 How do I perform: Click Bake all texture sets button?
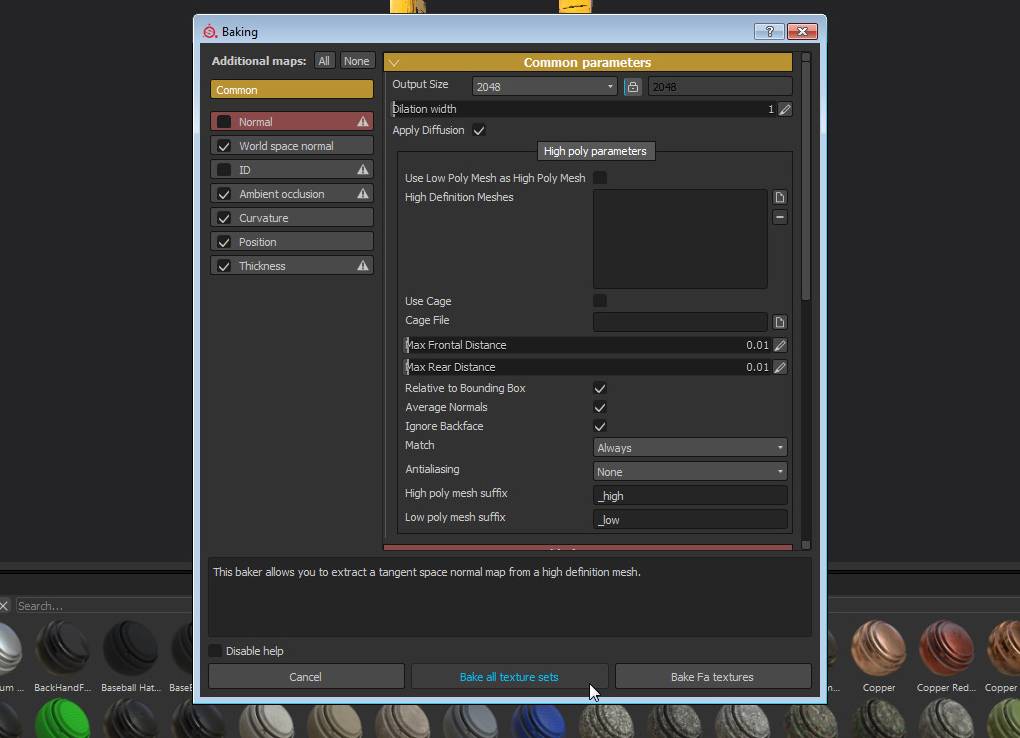point(509,677)
